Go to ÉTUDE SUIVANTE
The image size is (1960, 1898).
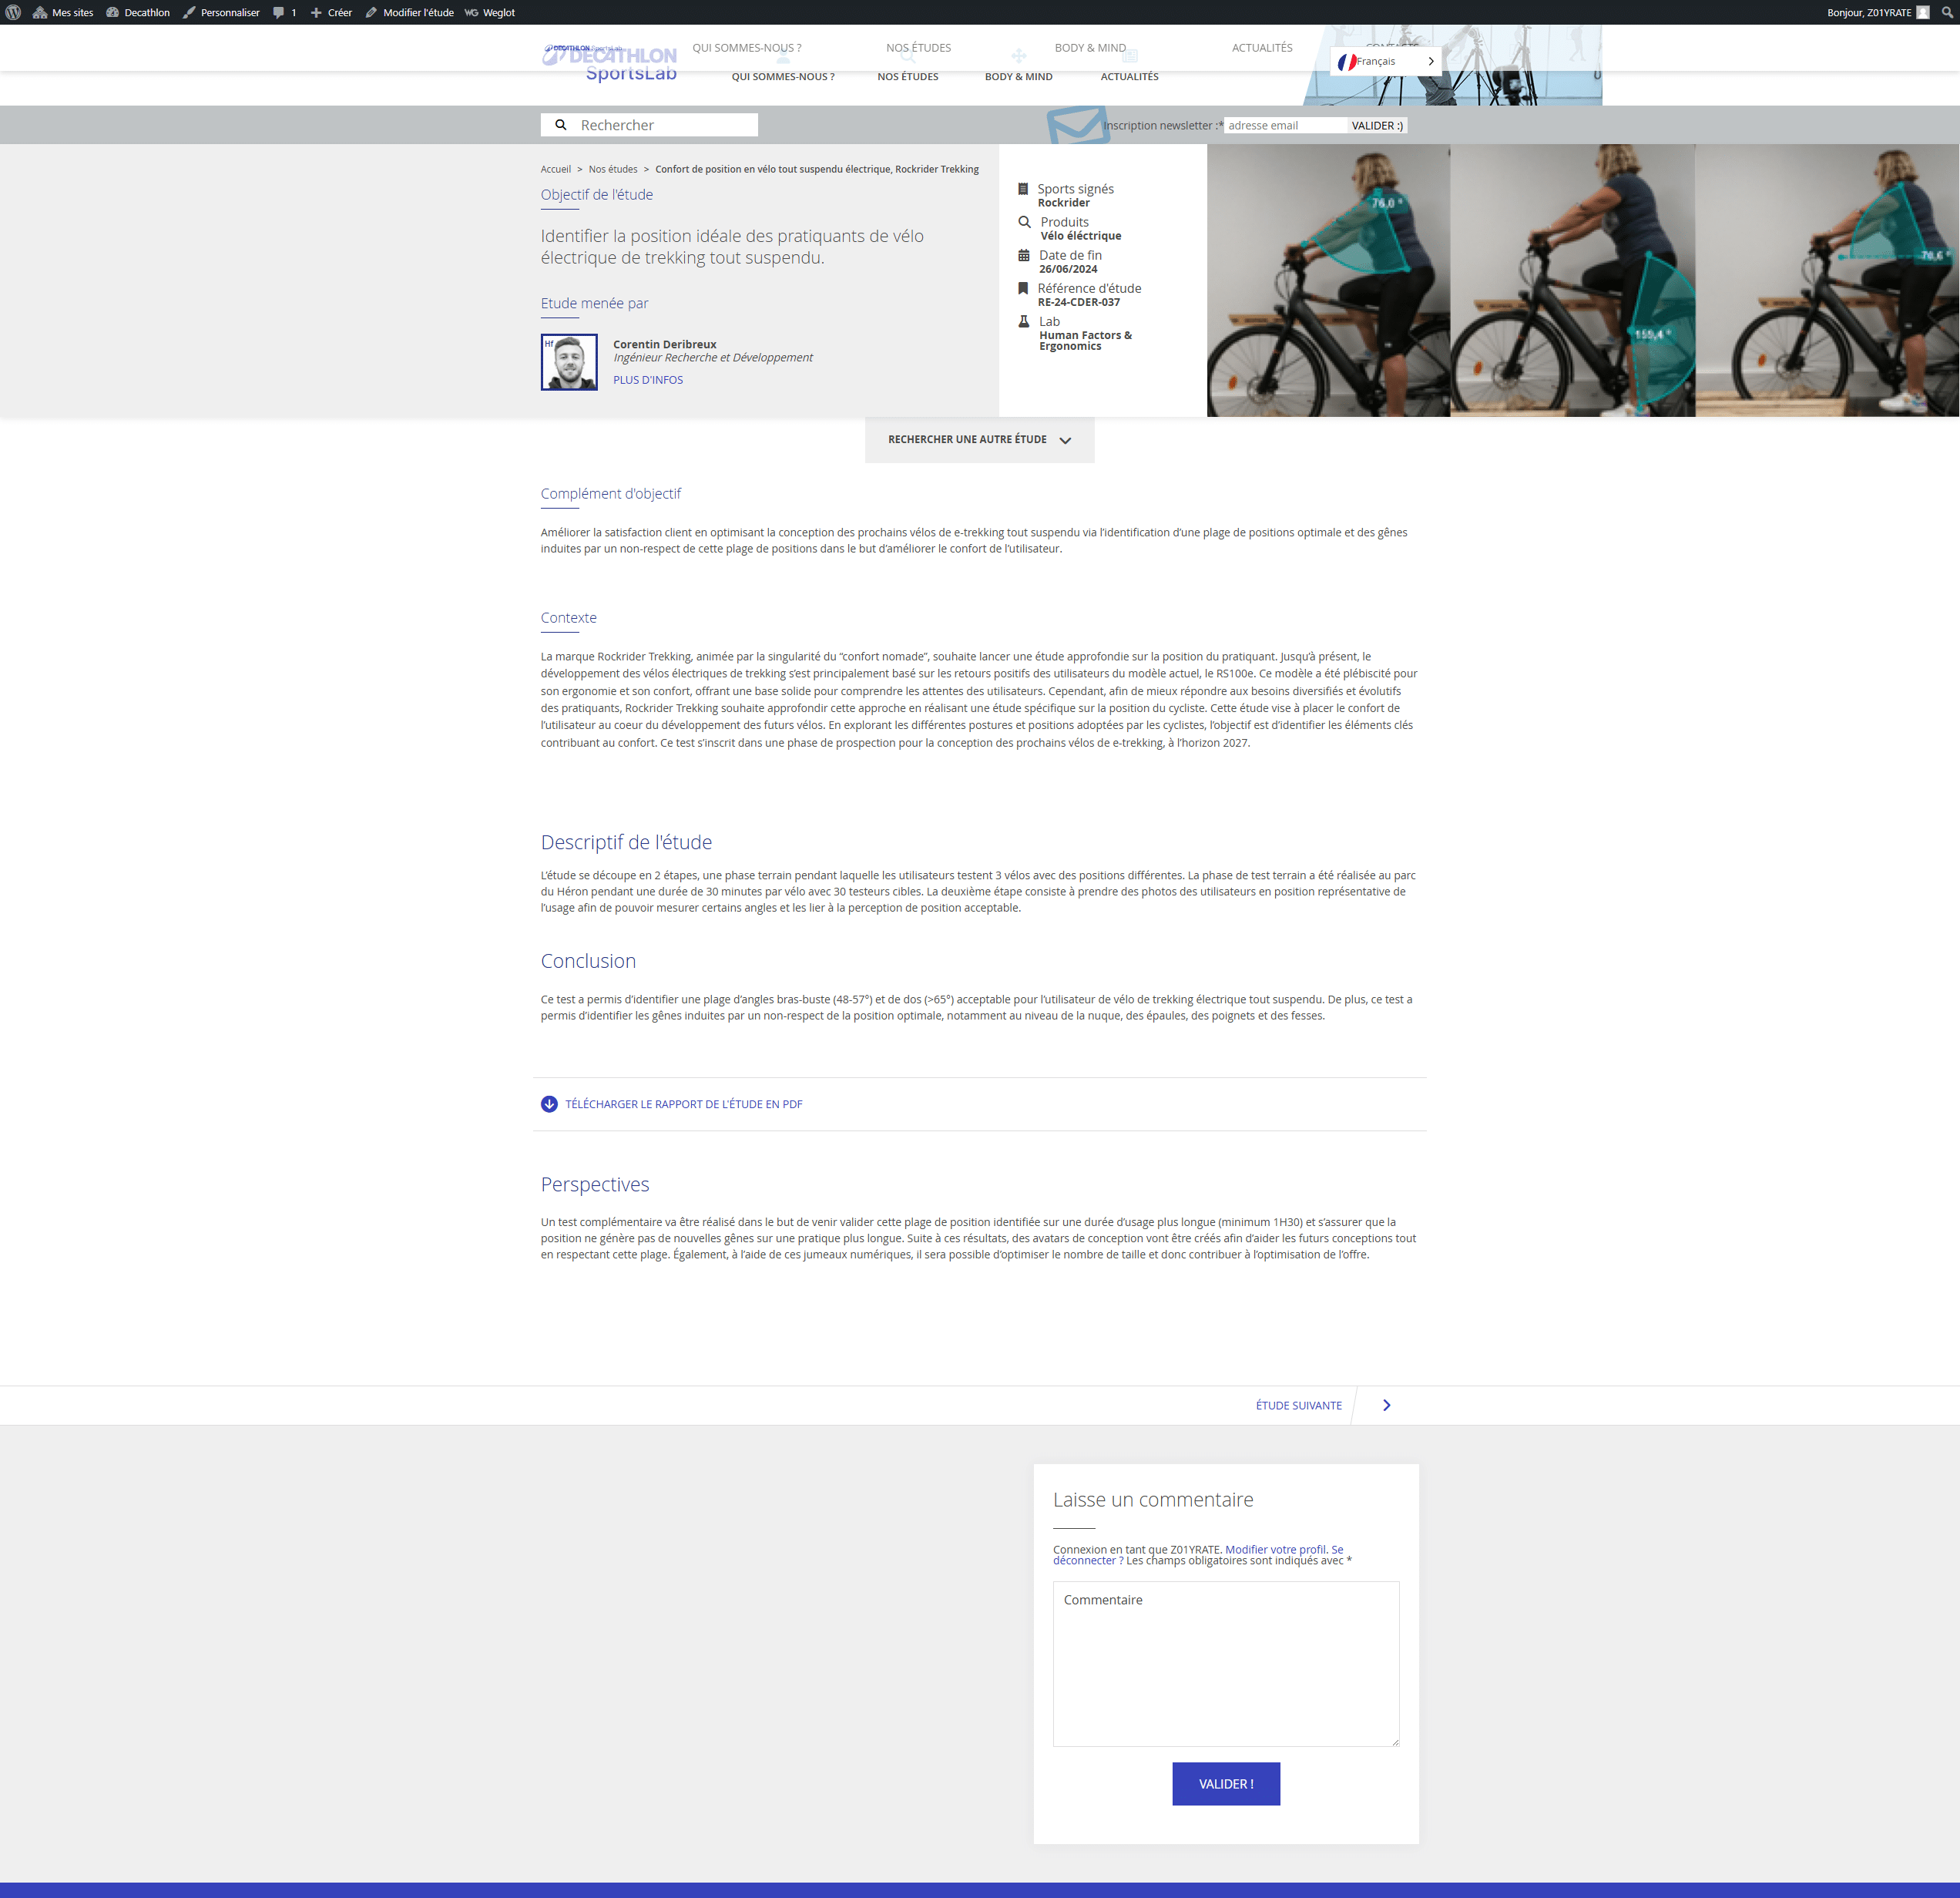tap(1298, 1405)
